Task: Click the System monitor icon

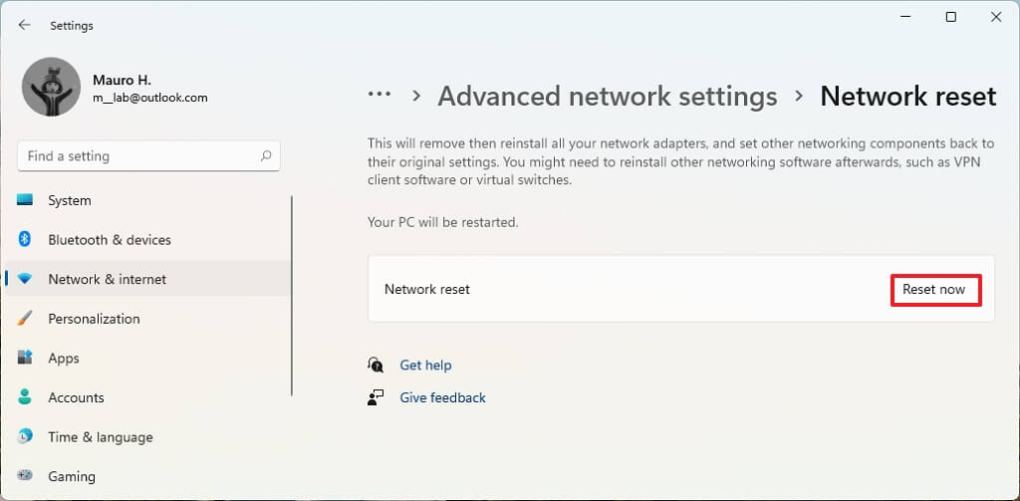Action: click(x=25, y=200)
